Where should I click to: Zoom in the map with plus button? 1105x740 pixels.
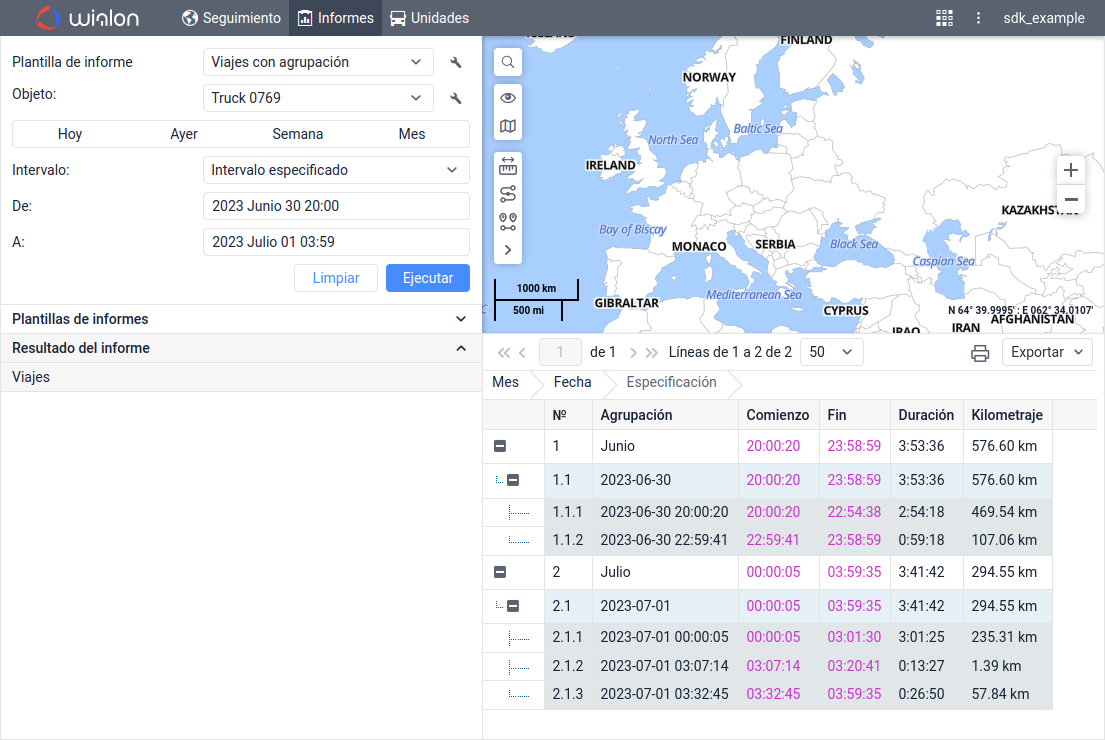coord(1071,170)
